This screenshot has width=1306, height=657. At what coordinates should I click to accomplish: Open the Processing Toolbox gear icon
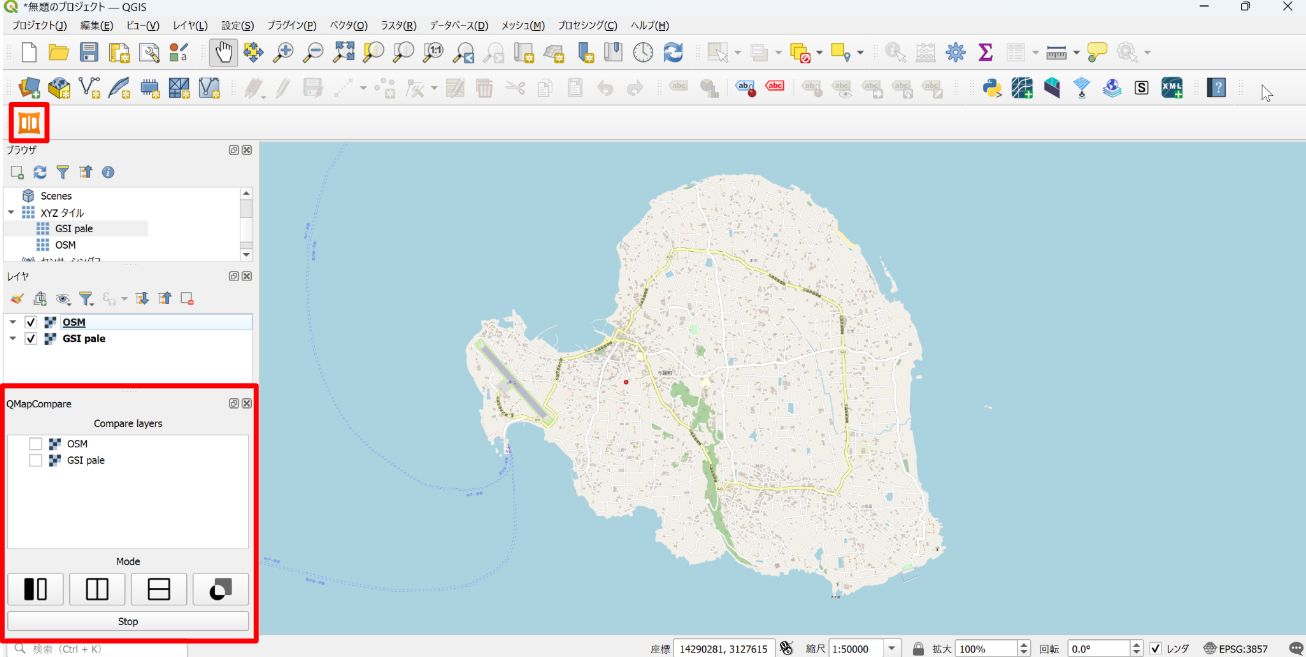955,52
